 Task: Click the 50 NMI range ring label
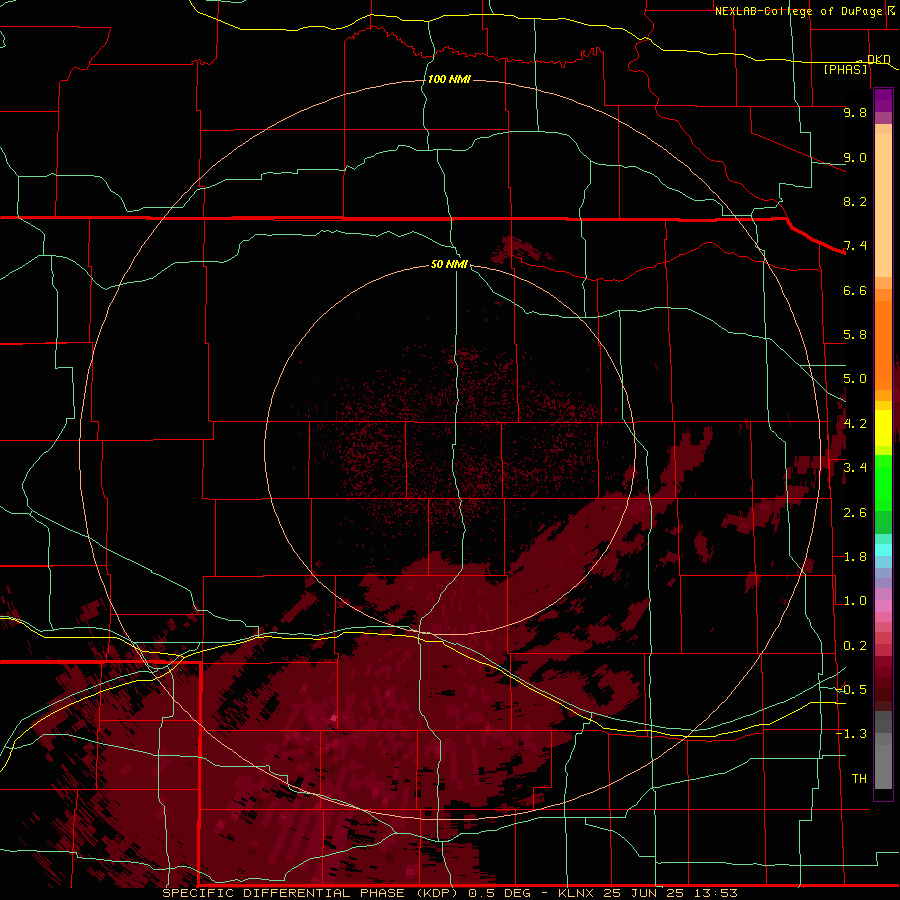coord(449,264)
